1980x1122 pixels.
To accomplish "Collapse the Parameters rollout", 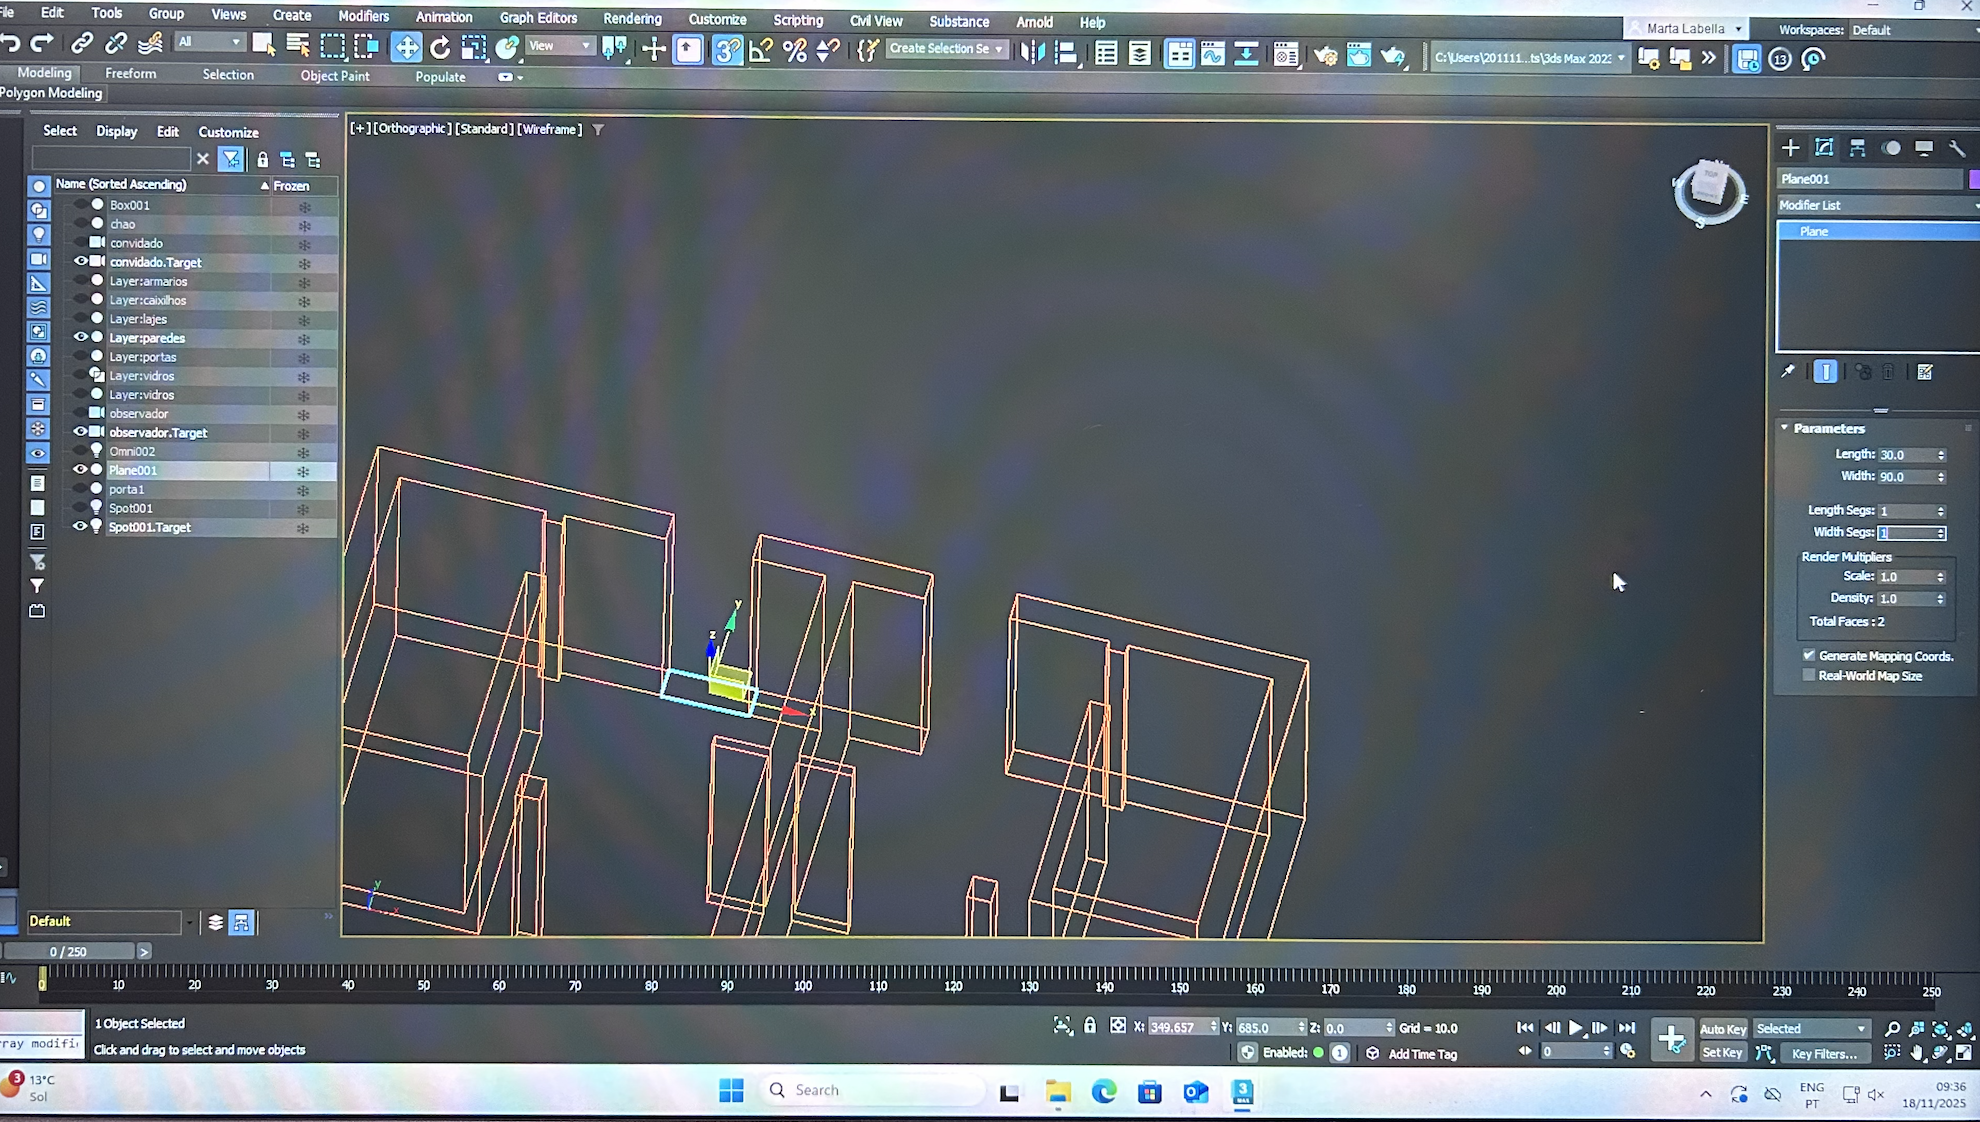I will pyautogui.click(x=1828, y=428).
